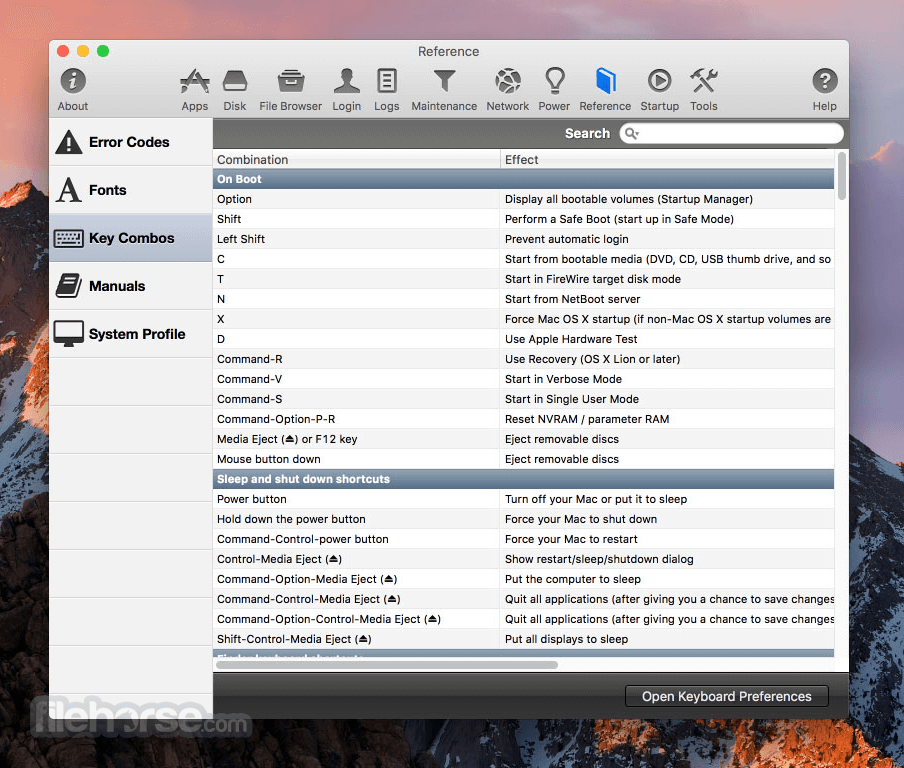This screenshot has width=904, height=768.
Task: Select the Option combination row
Action: point(523,199)
